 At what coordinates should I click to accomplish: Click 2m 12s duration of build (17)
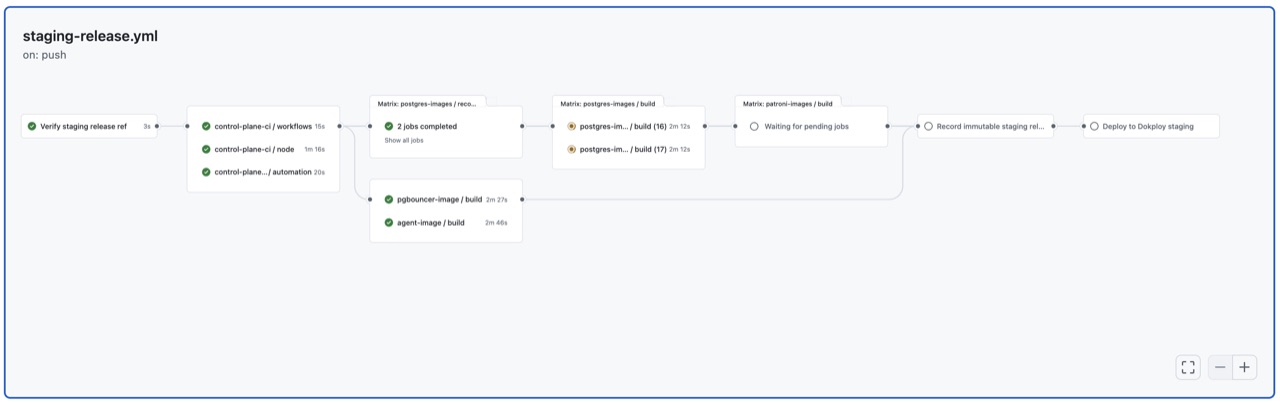click(680, 149)
